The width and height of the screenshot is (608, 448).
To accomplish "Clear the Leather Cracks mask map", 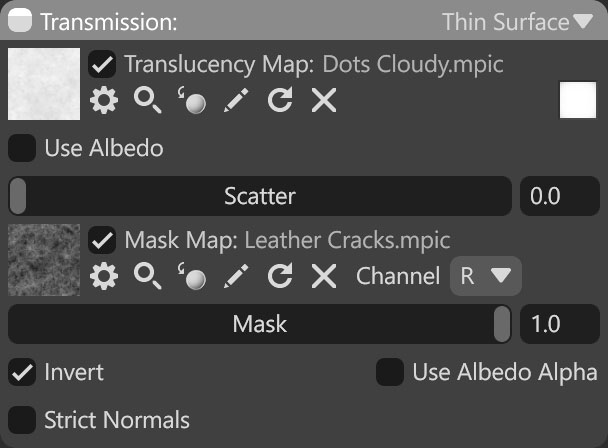I will (324, 276).
